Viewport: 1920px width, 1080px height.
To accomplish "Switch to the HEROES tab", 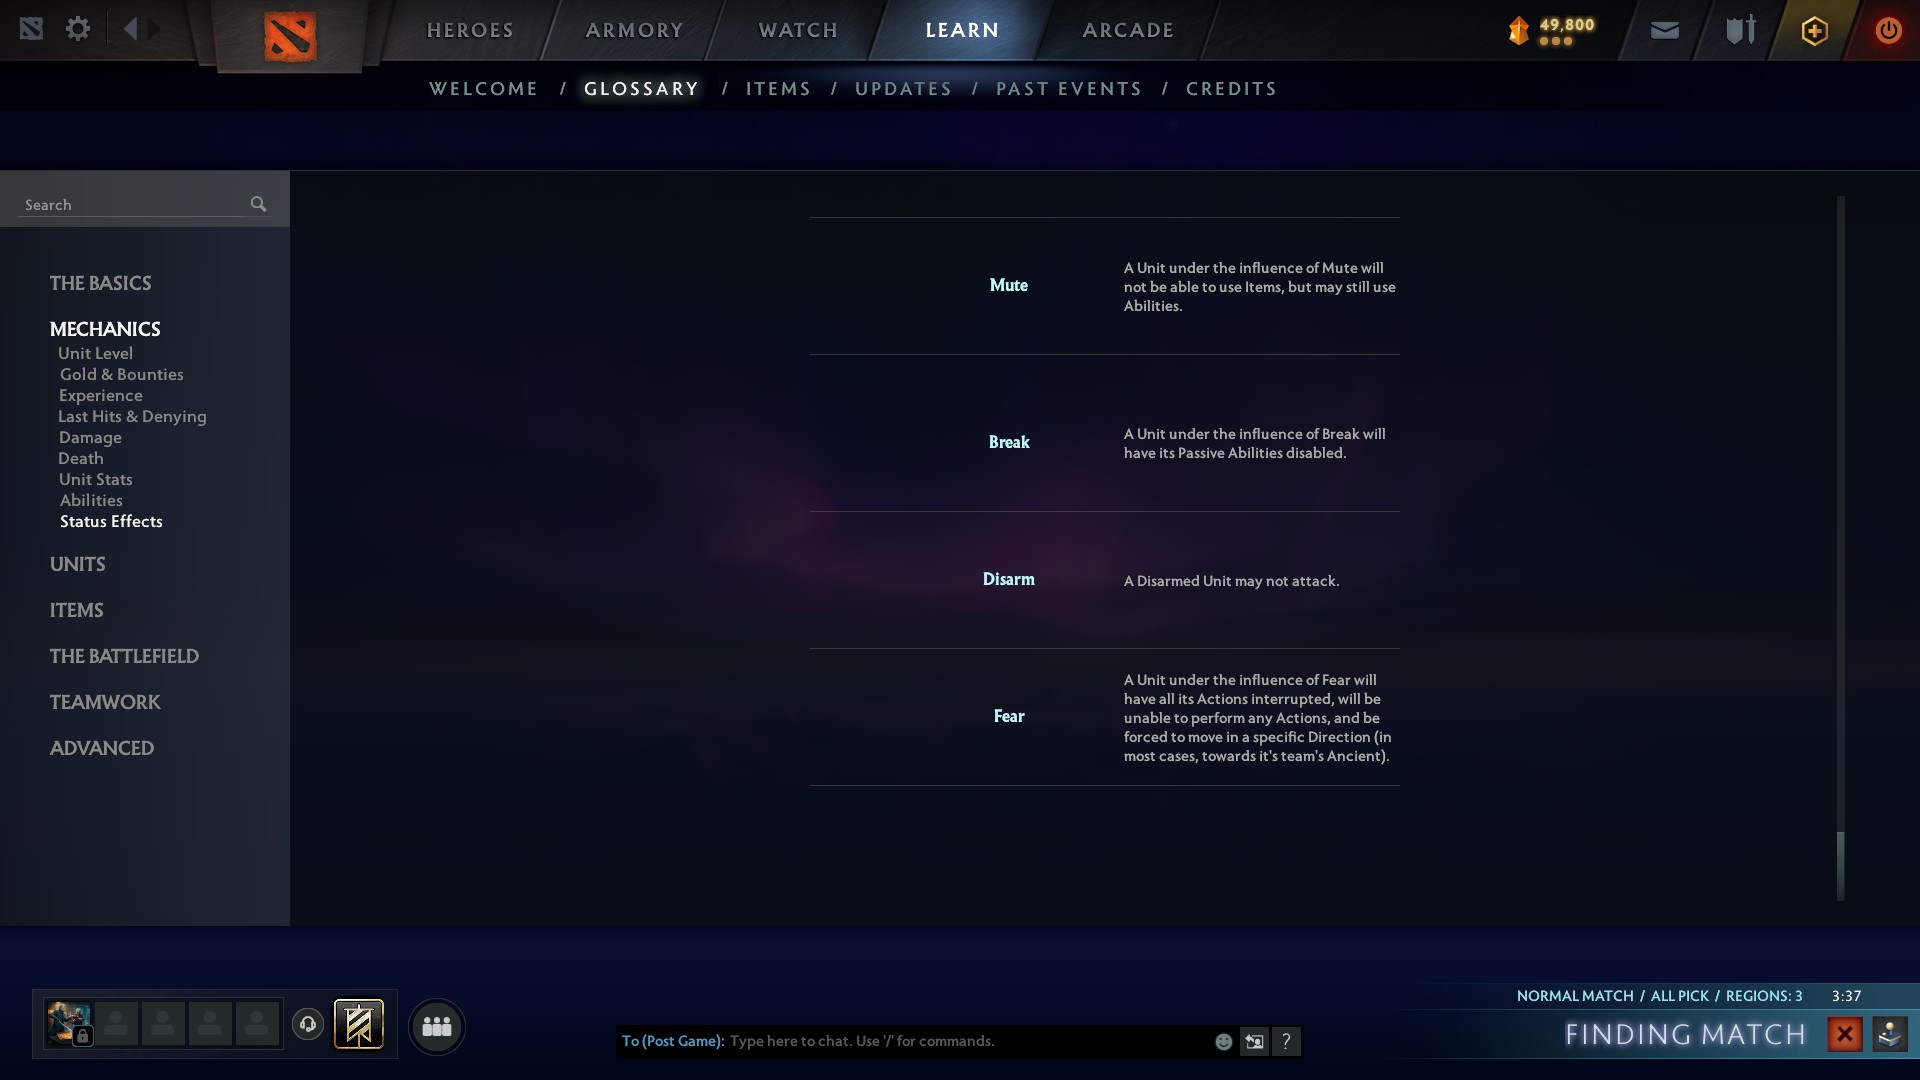I will 470,30.
